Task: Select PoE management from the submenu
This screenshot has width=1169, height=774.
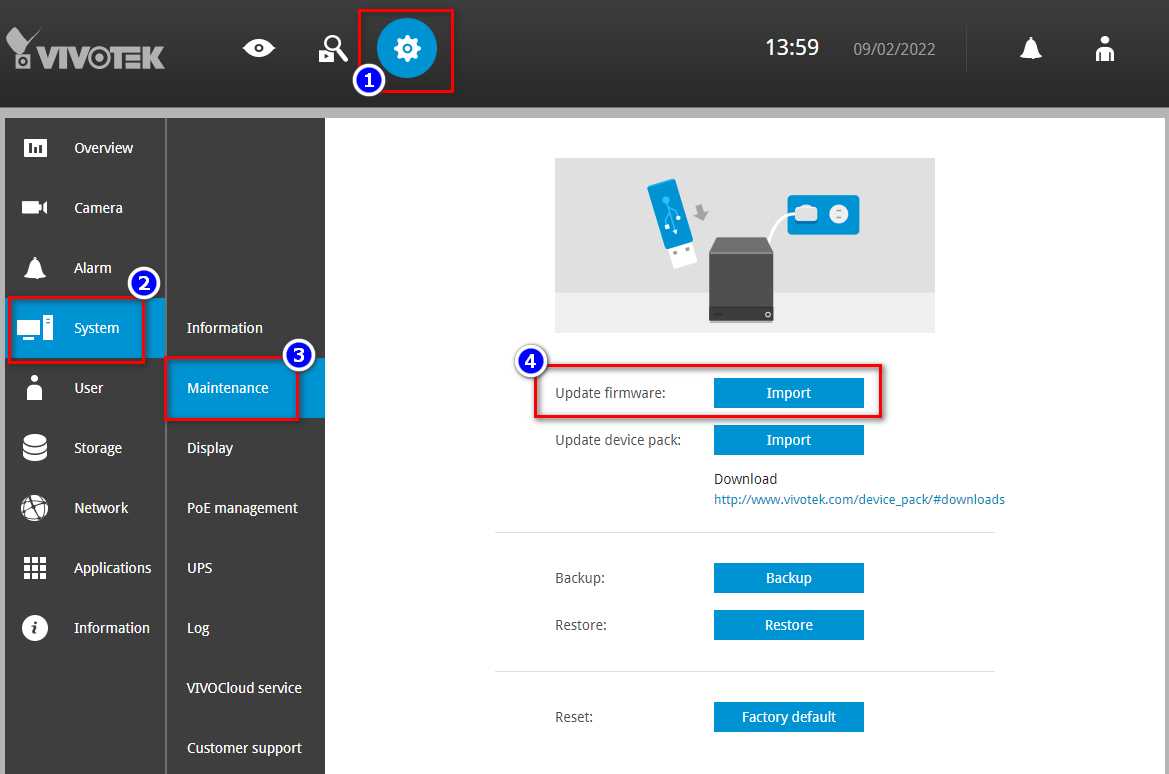Action: tap(241, 507)
